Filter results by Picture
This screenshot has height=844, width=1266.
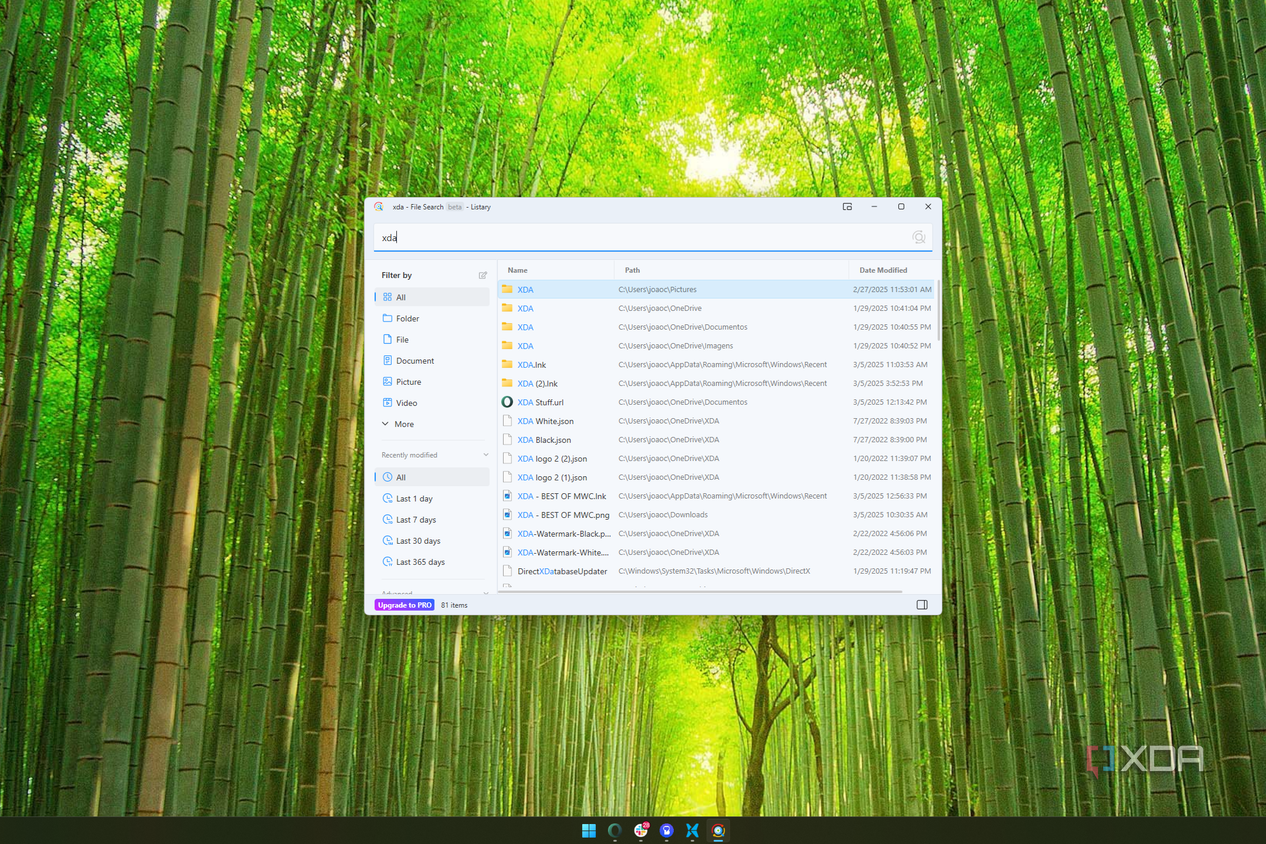433,381
